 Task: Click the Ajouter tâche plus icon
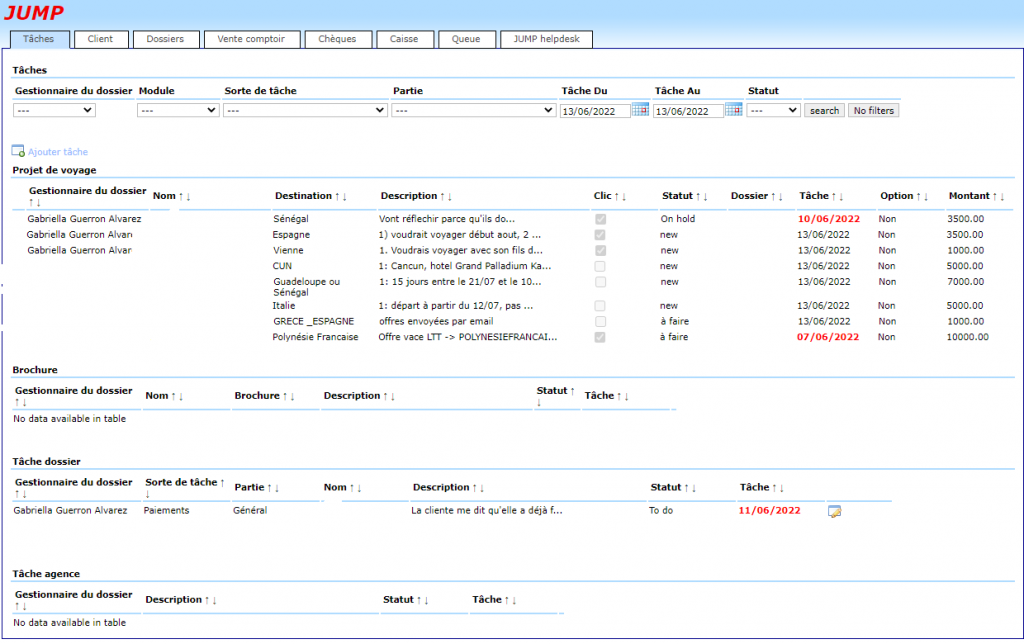(18, 152)
